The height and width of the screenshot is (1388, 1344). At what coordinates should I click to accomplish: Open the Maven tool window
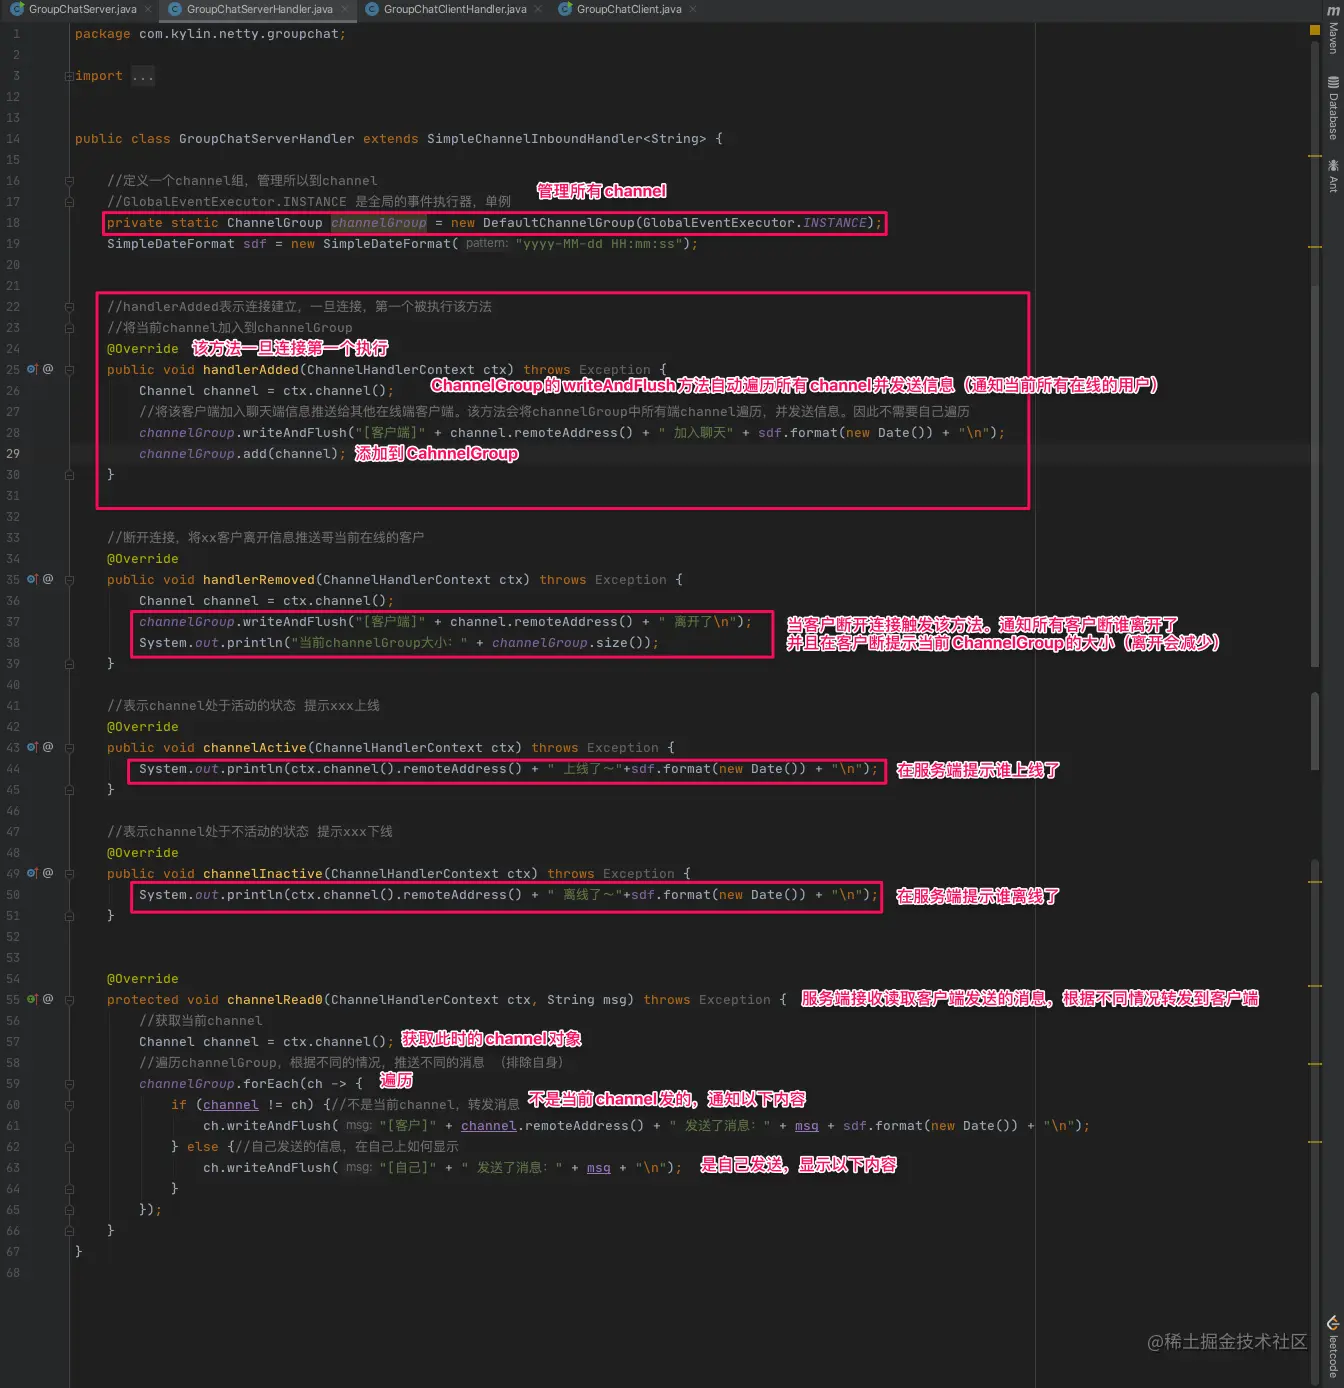[1333, 30]
